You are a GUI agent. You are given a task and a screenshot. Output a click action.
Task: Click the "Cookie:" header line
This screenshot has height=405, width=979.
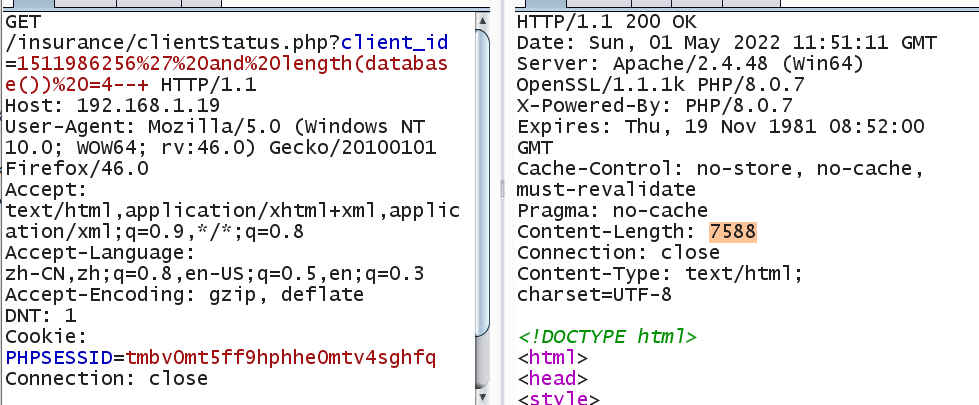[x=47, y=336]
